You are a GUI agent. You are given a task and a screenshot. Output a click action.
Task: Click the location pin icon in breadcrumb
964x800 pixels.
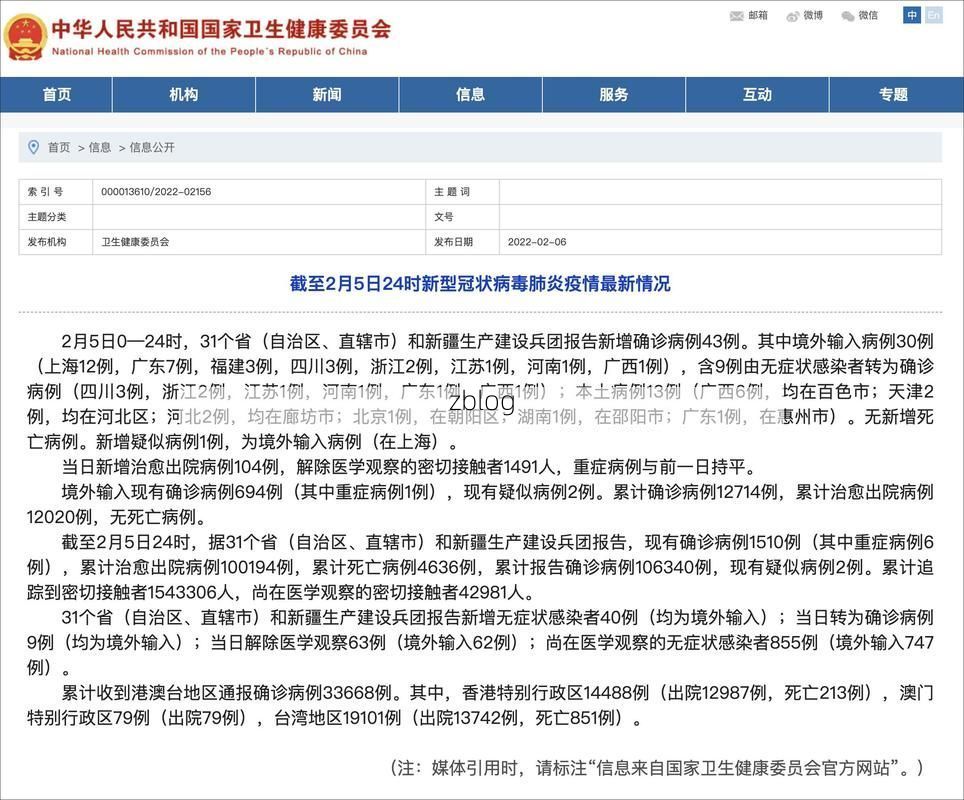pos(34,147)
